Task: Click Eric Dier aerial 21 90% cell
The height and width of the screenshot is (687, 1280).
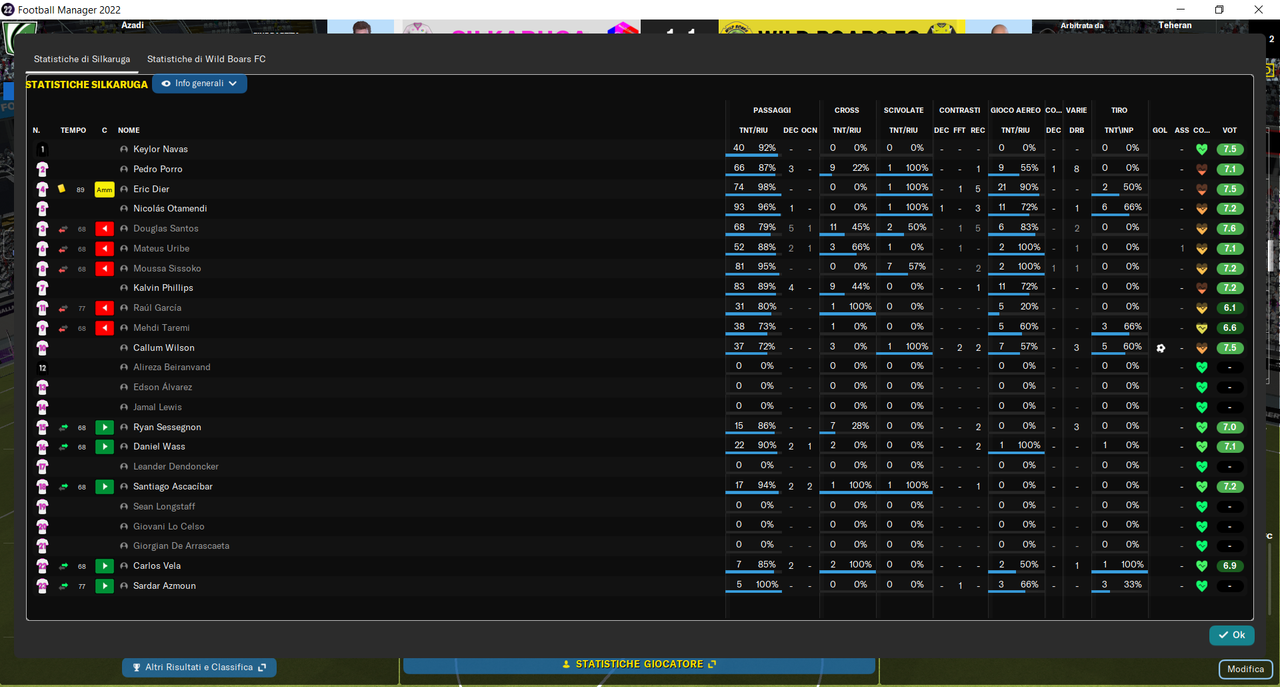Action: pos(1015,188)
